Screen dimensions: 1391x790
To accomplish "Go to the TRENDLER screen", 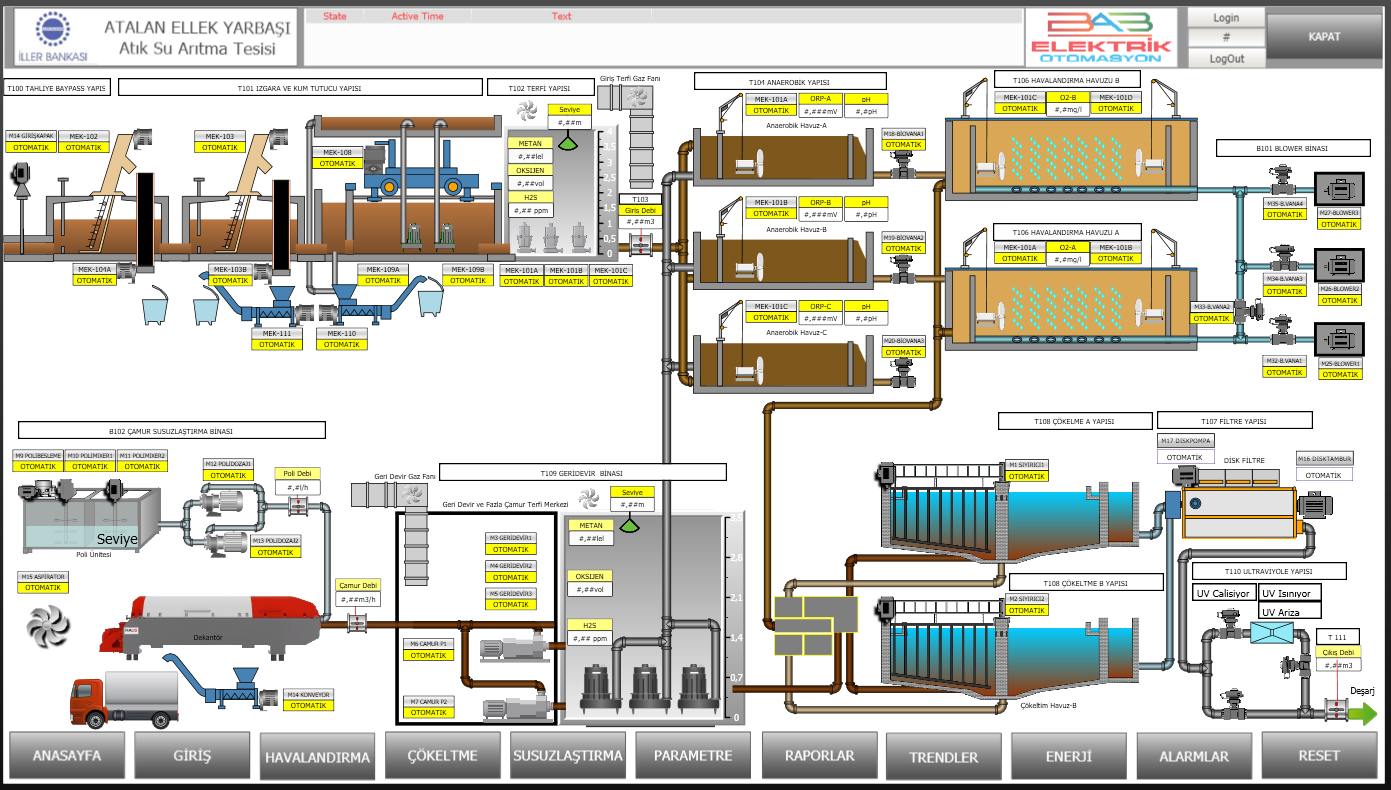I will tap(943, 756).
